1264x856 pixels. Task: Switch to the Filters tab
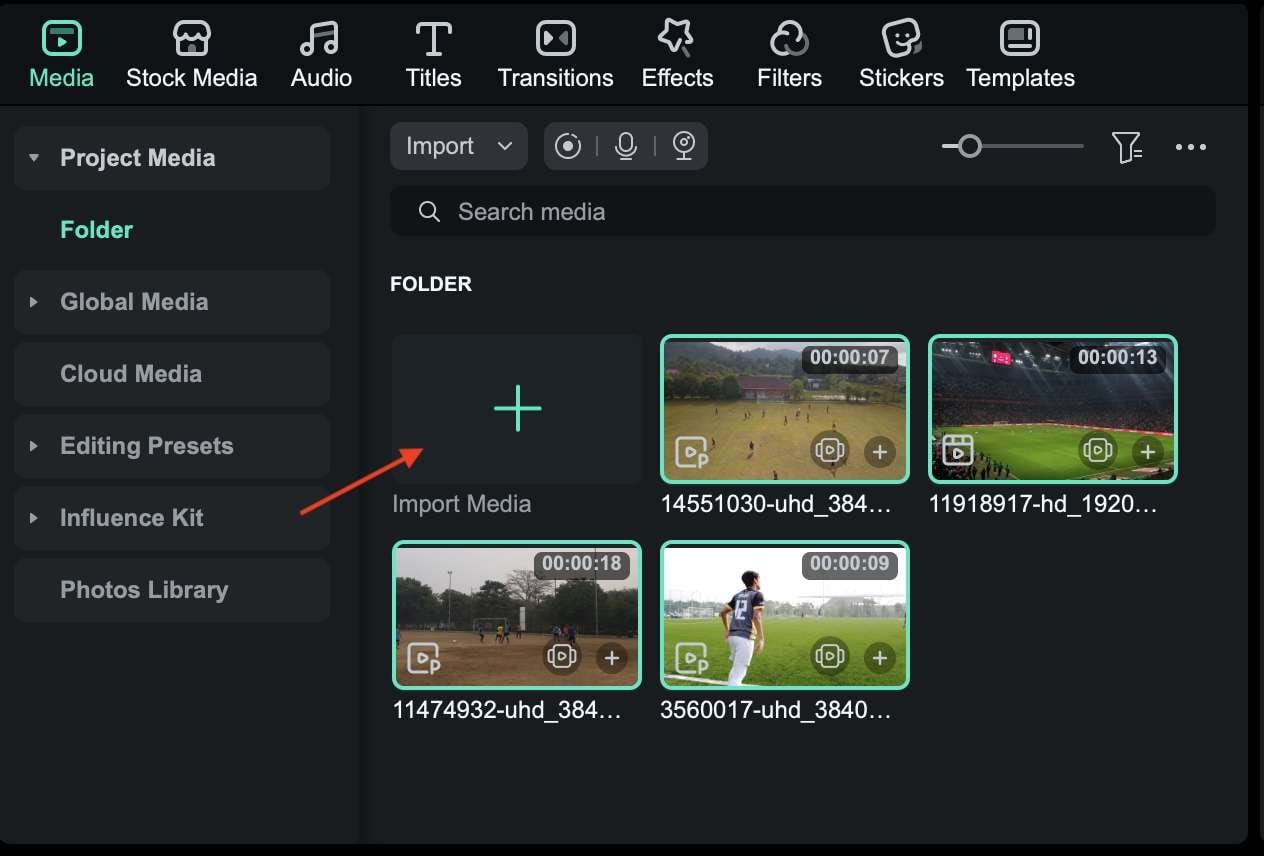(x=789, y=56)
